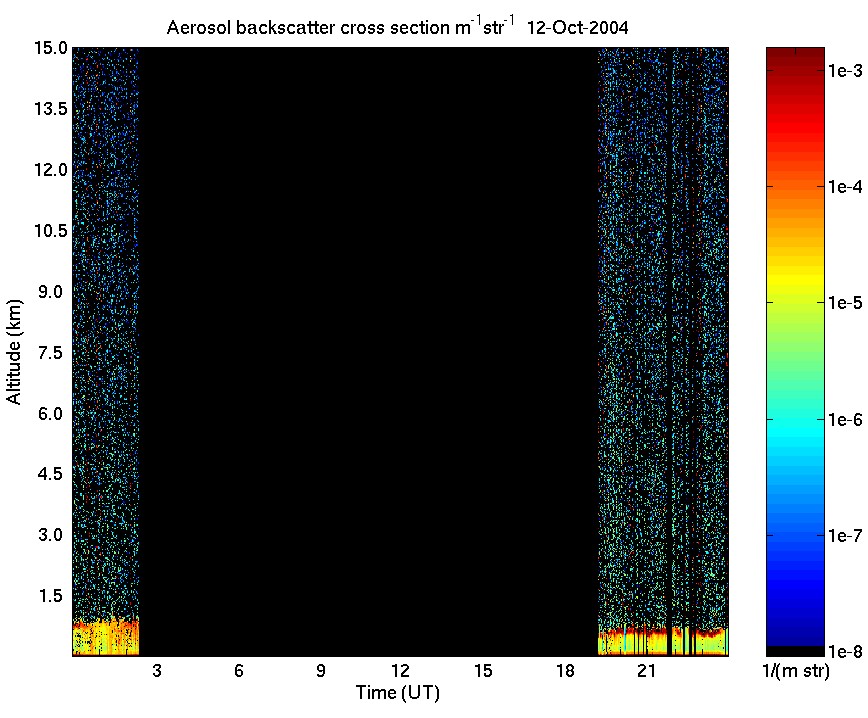Screen dimensions: 868x718
Task: Click the early-morning boundary layer near surface
Action: [105, 638]
